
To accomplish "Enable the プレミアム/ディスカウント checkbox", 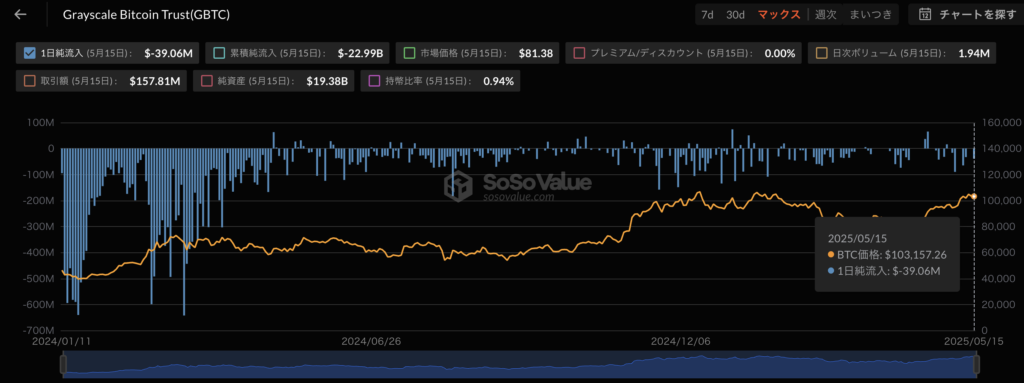I will coord(578,54).
